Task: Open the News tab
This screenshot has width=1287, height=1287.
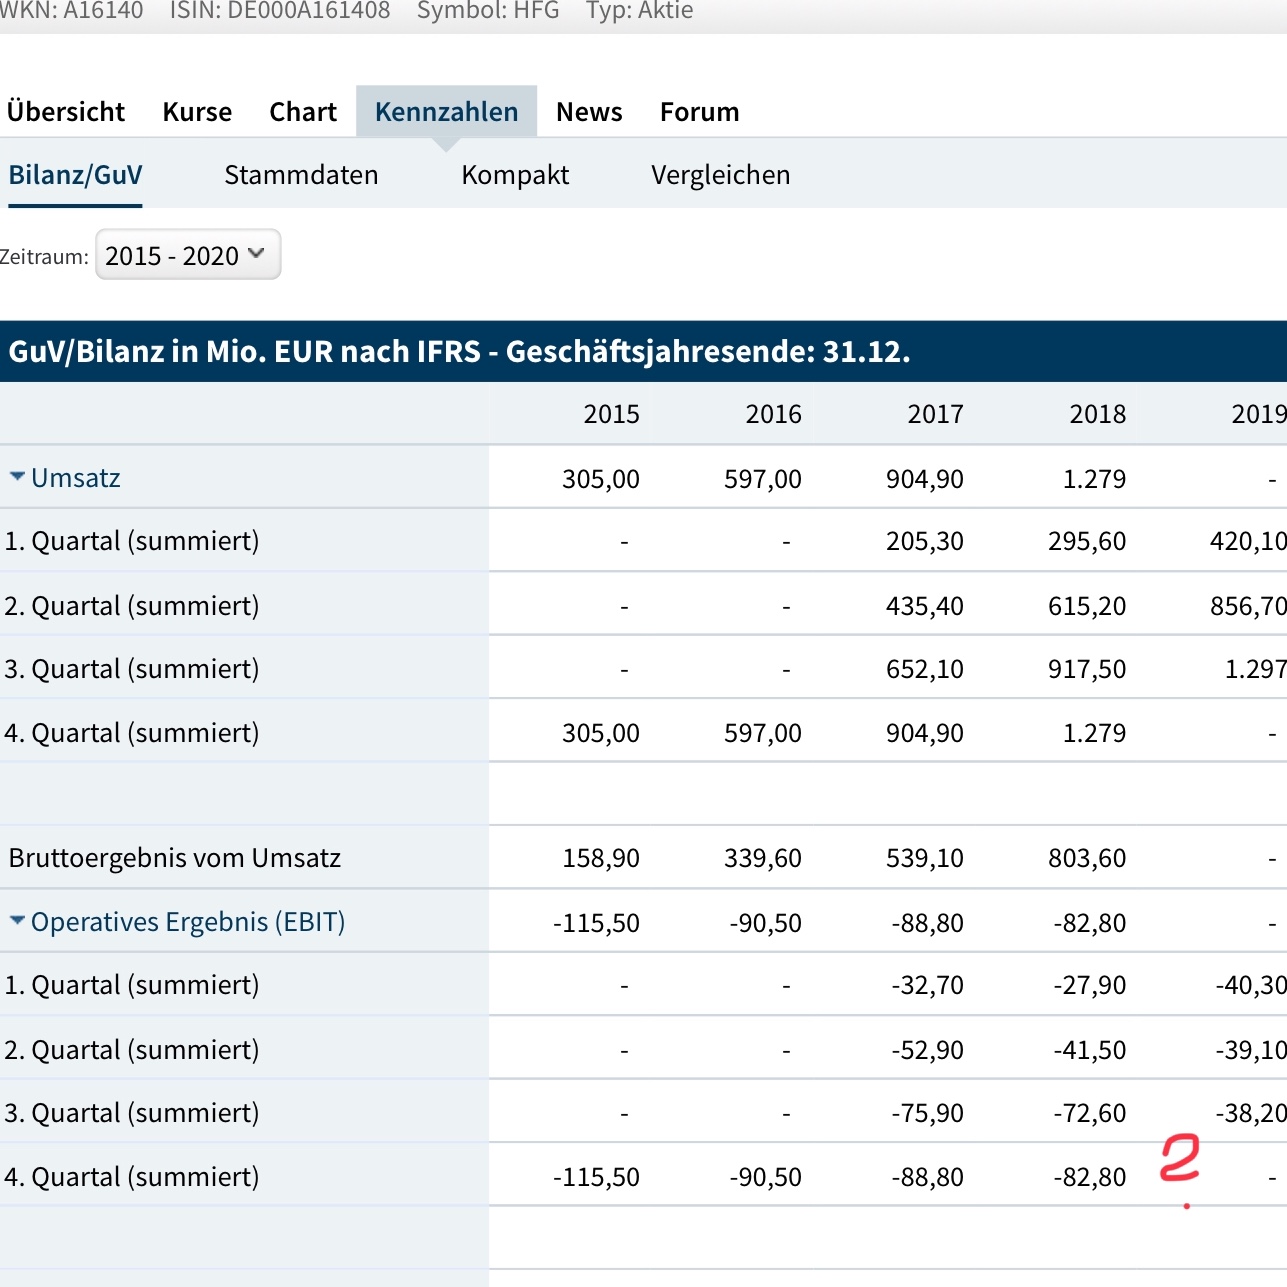Action: click(589, 112)
